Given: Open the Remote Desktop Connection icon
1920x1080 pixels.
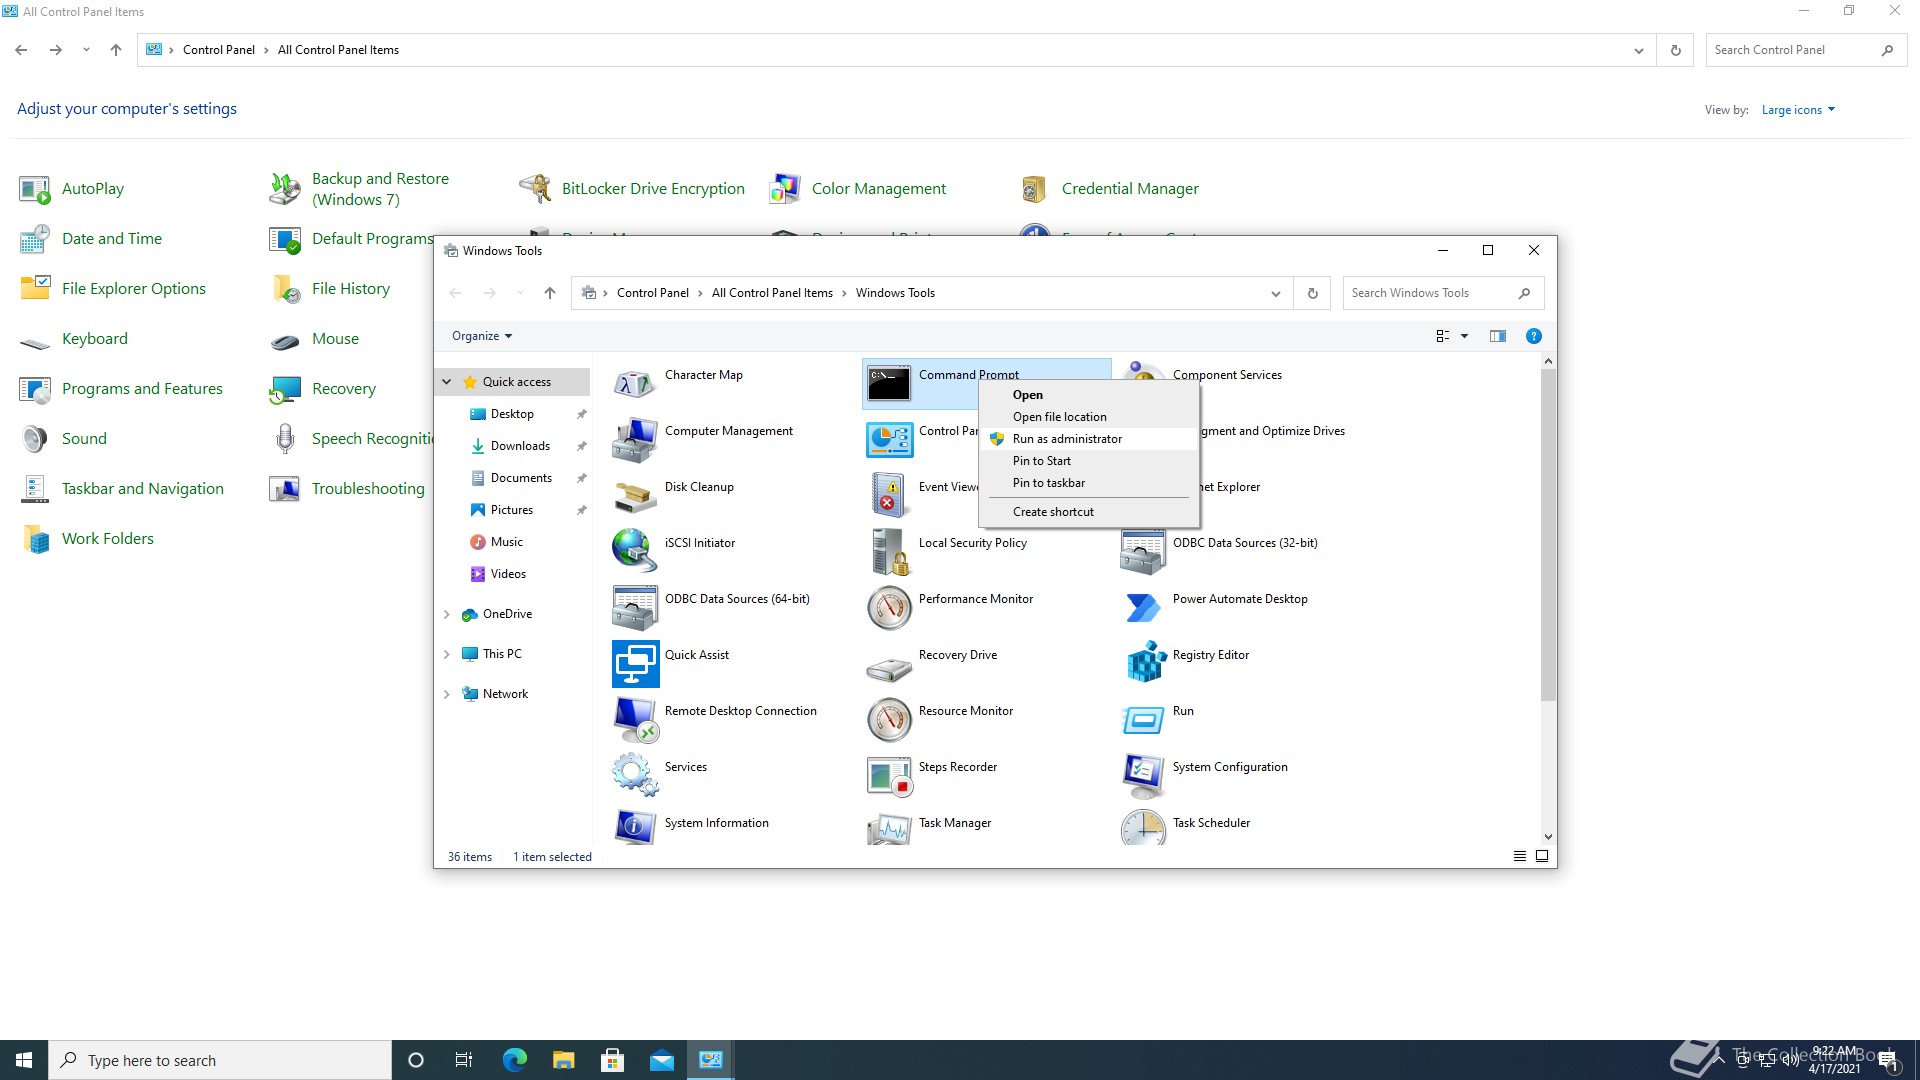Looking at the screenshot, I should [634, 720].
